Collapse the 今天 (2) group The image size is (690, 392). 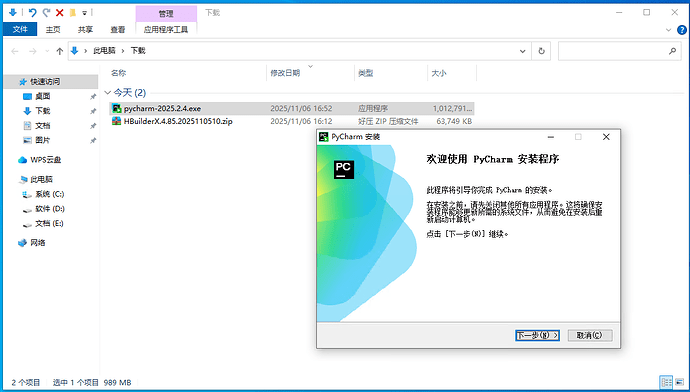point(107,93)
